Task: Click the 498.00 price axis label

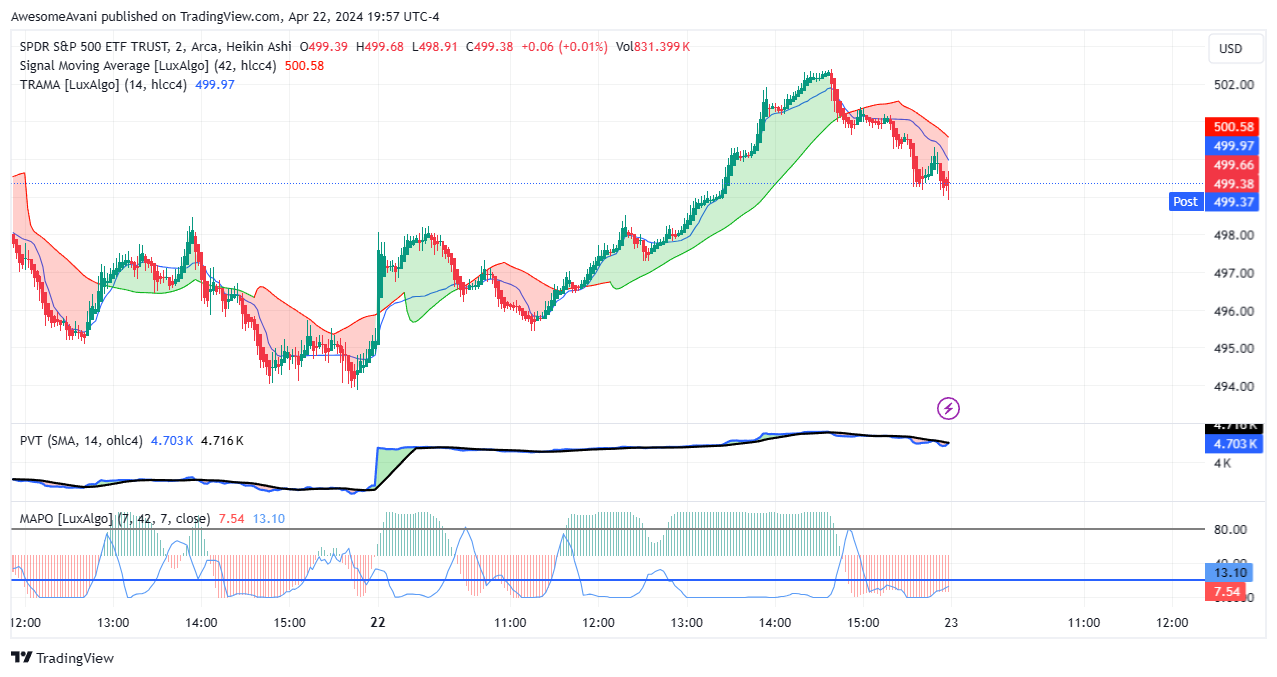Action: point(1233,236)
